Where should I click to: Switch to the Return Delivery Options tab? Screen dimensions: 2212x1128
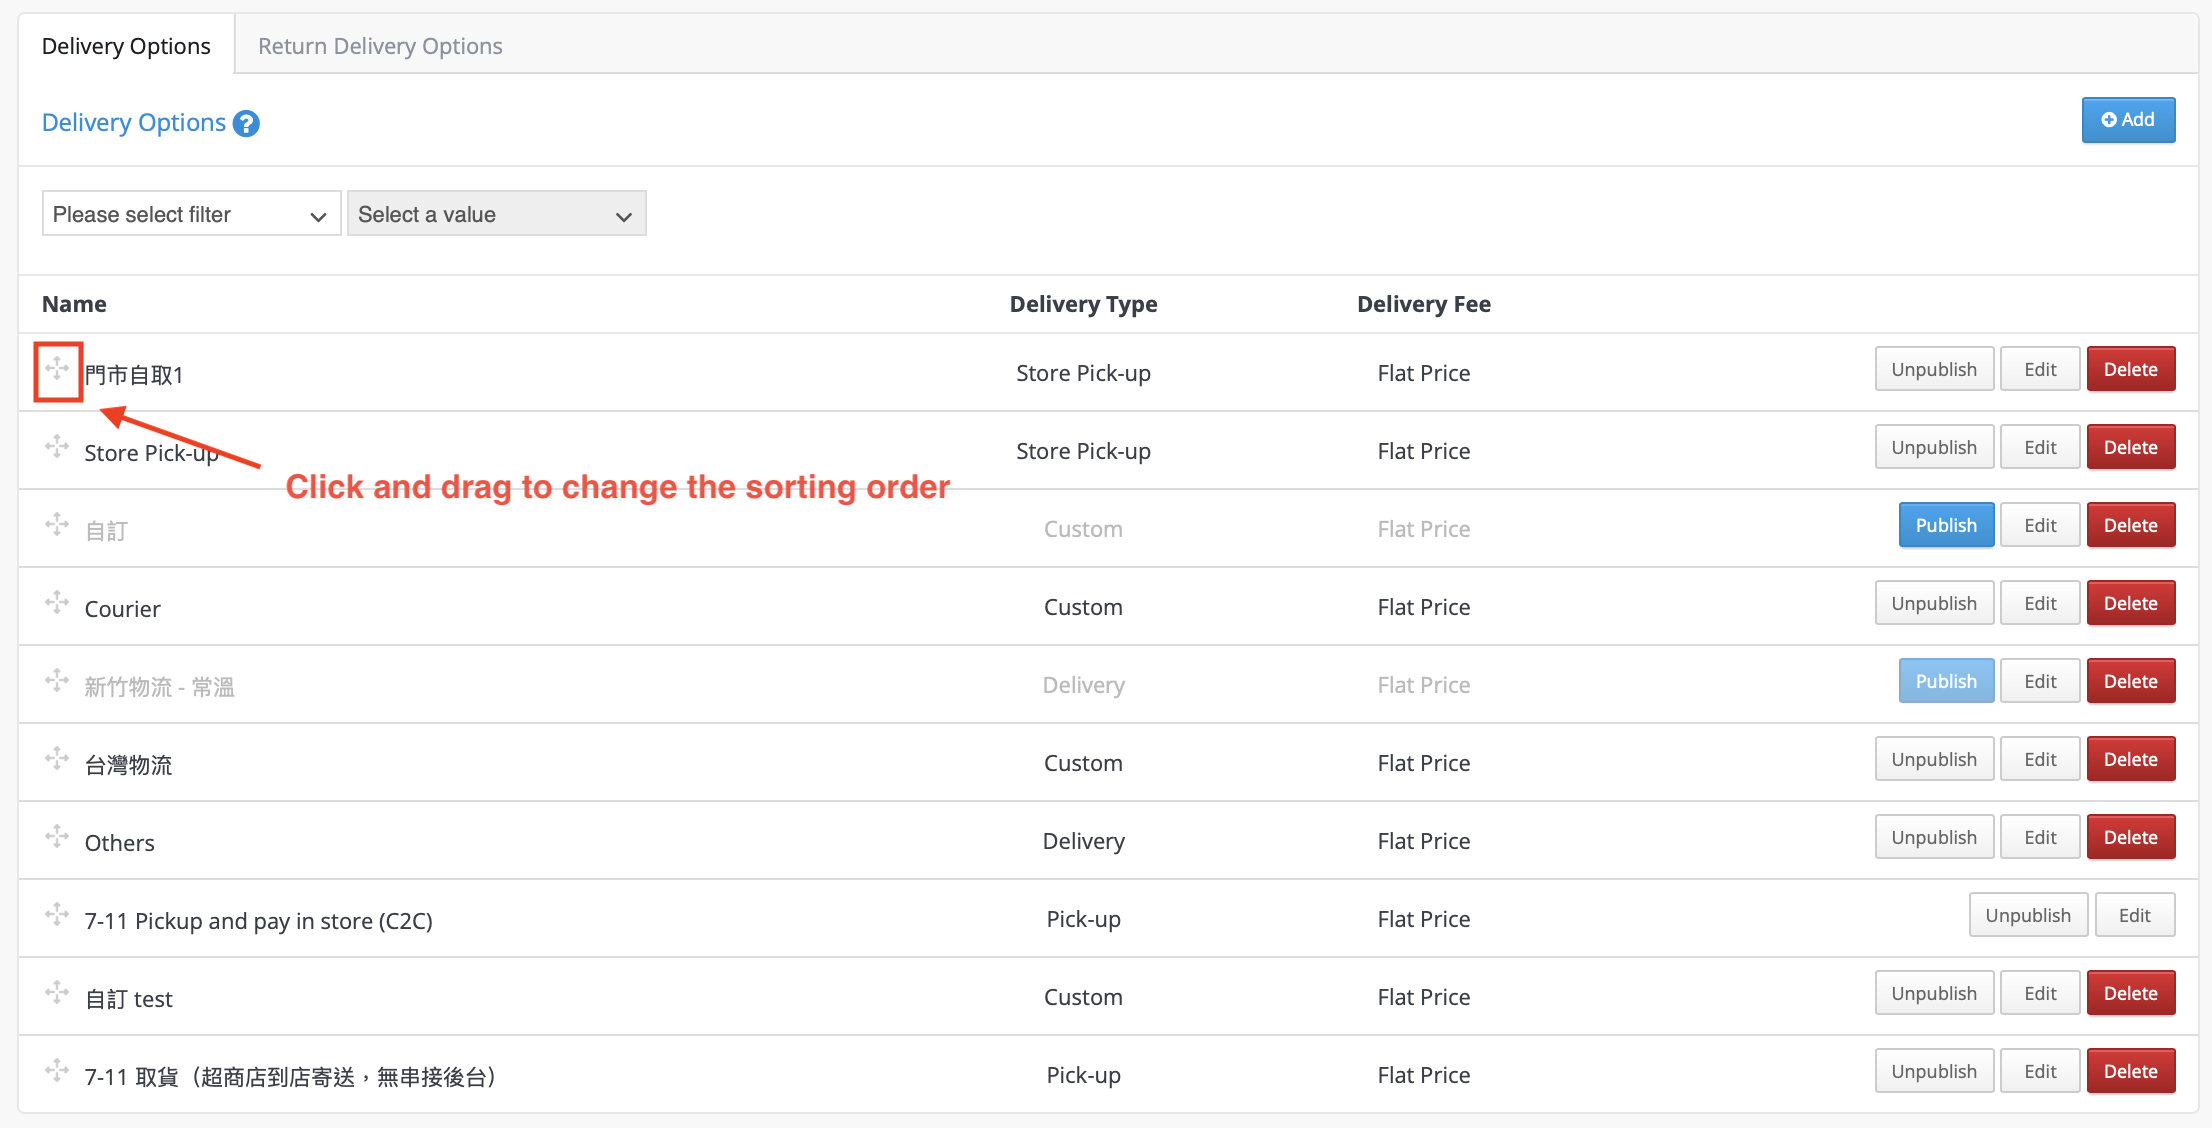coord(380,46)
